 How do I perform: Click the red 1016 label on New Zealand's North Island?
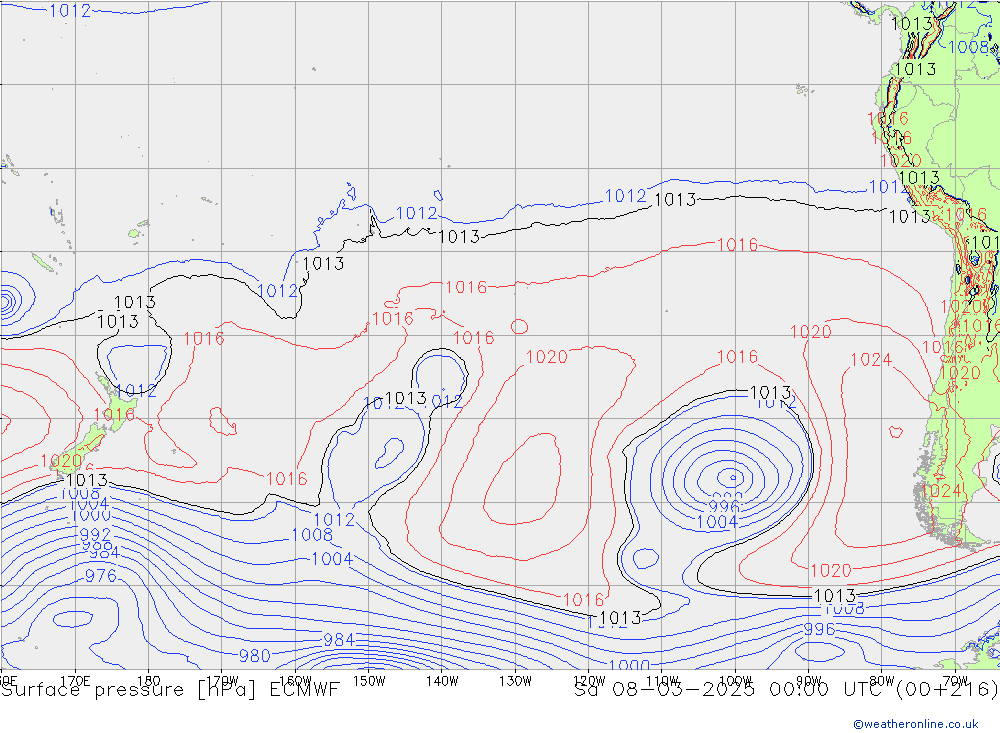(x=114, y=415)
